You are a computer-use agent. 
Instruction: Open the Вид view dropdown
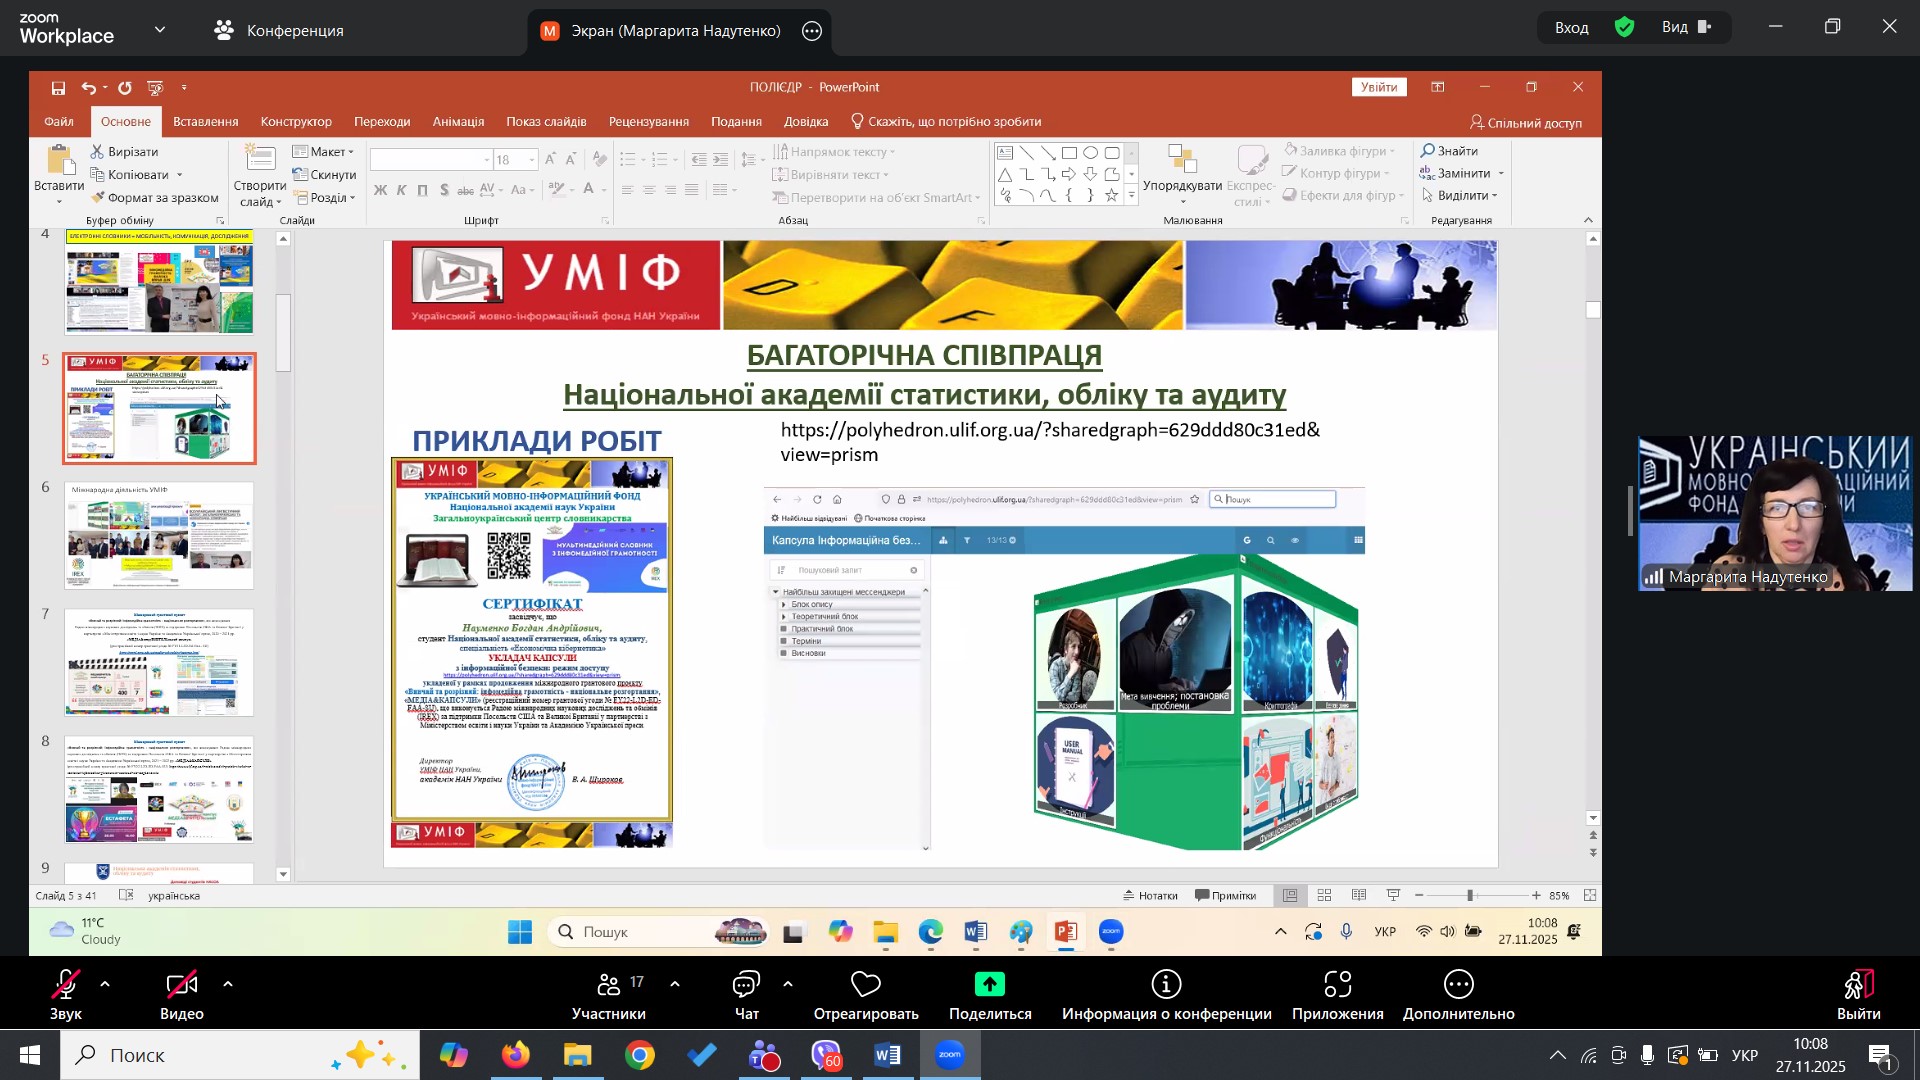tap(1686, 28)
